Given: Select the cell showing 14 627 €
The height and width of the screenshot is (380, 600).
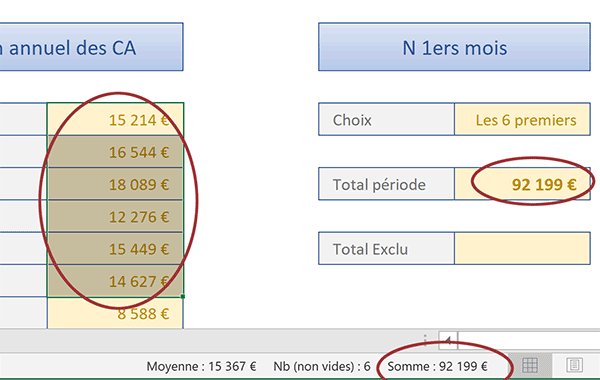Looking at the screenshot, I should click(116, 281).
